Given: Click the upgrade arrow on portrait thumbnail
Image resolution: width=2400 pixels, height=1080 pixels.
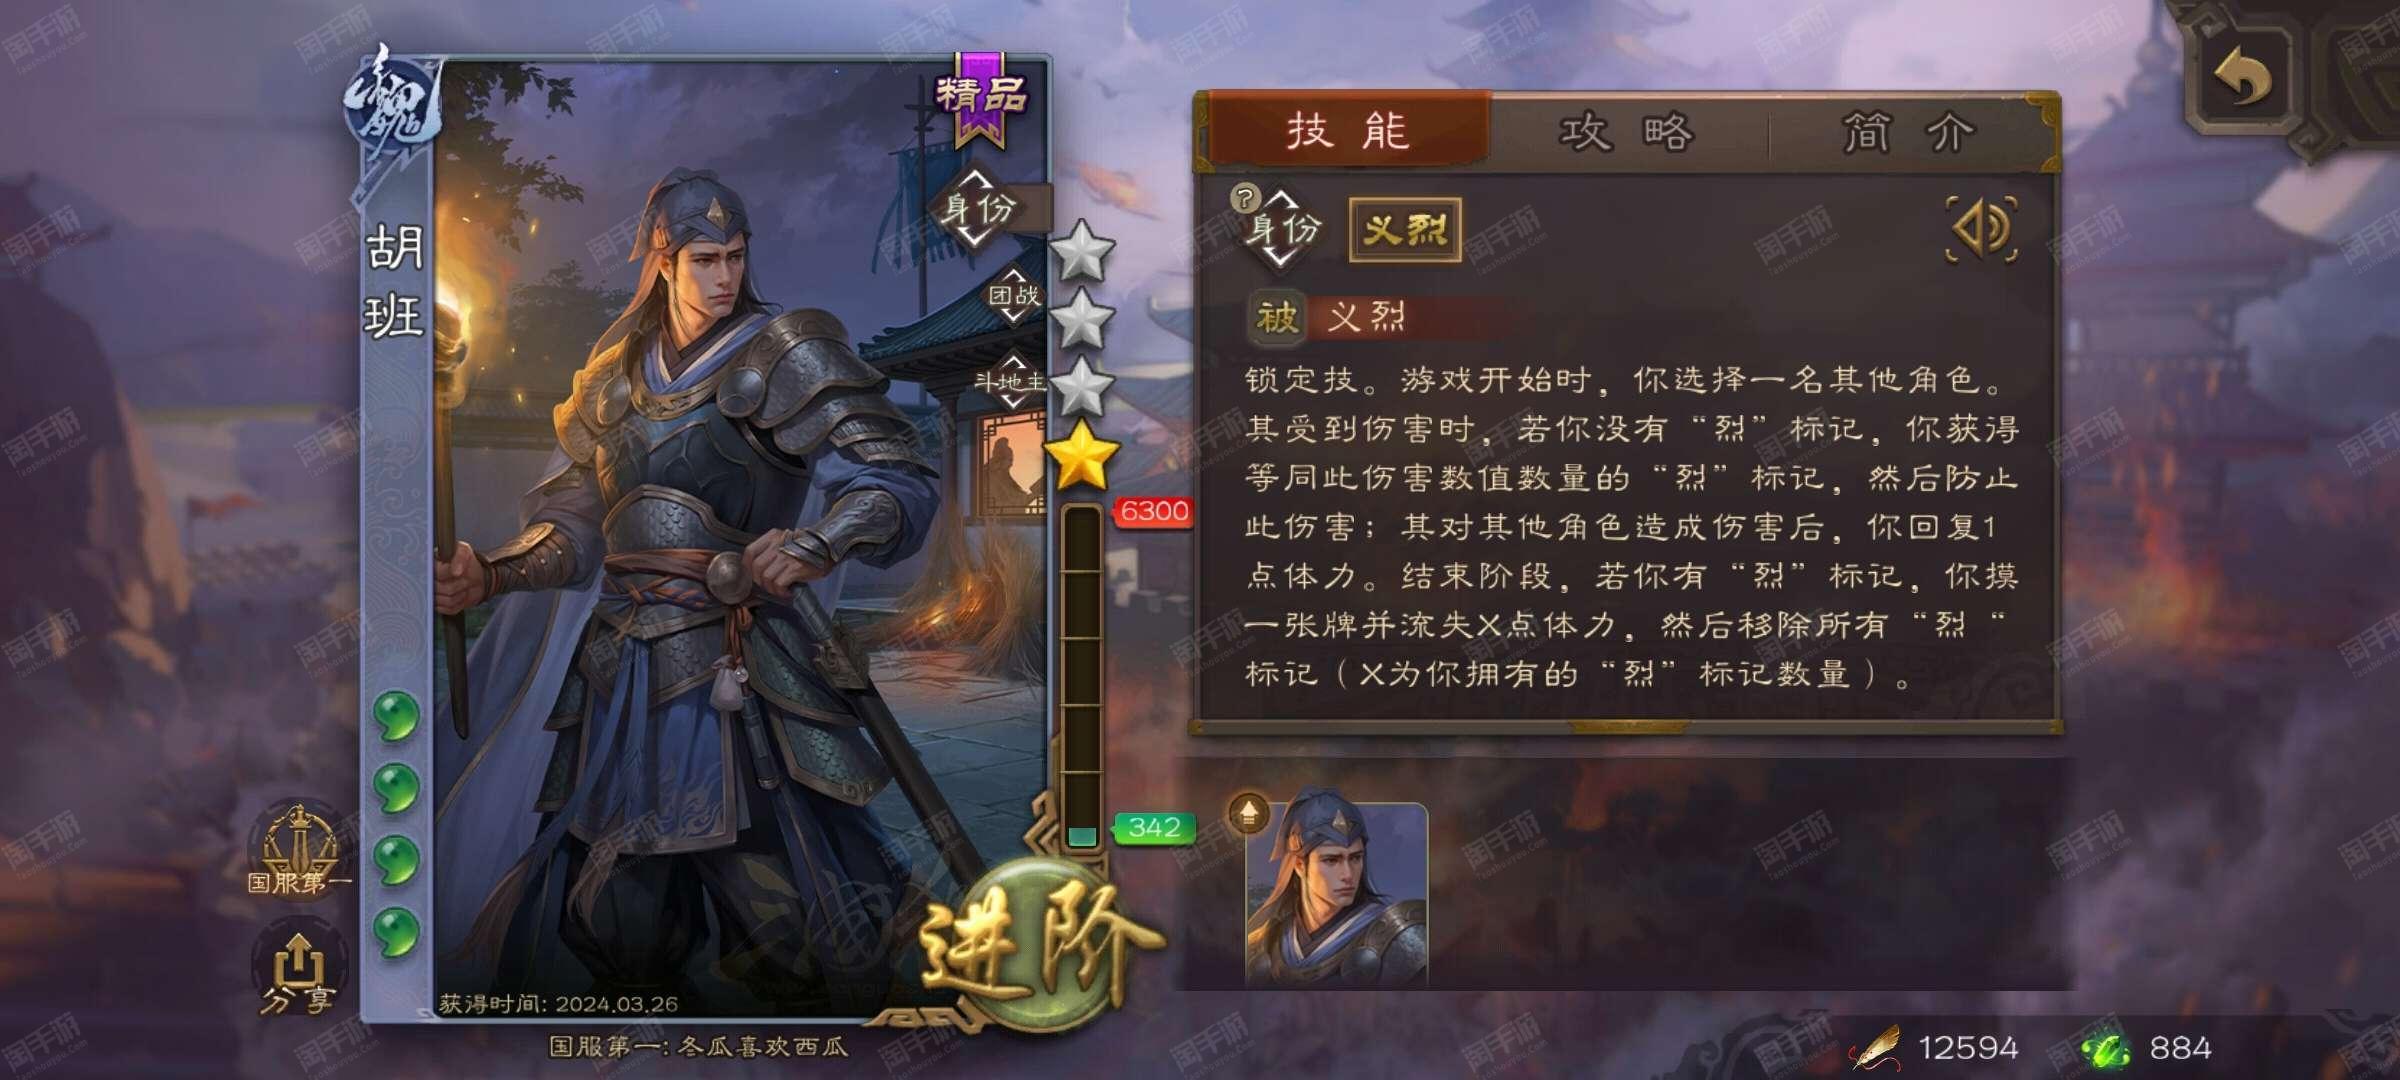Looking at the screenshot, I should [x=1248, y=813].
